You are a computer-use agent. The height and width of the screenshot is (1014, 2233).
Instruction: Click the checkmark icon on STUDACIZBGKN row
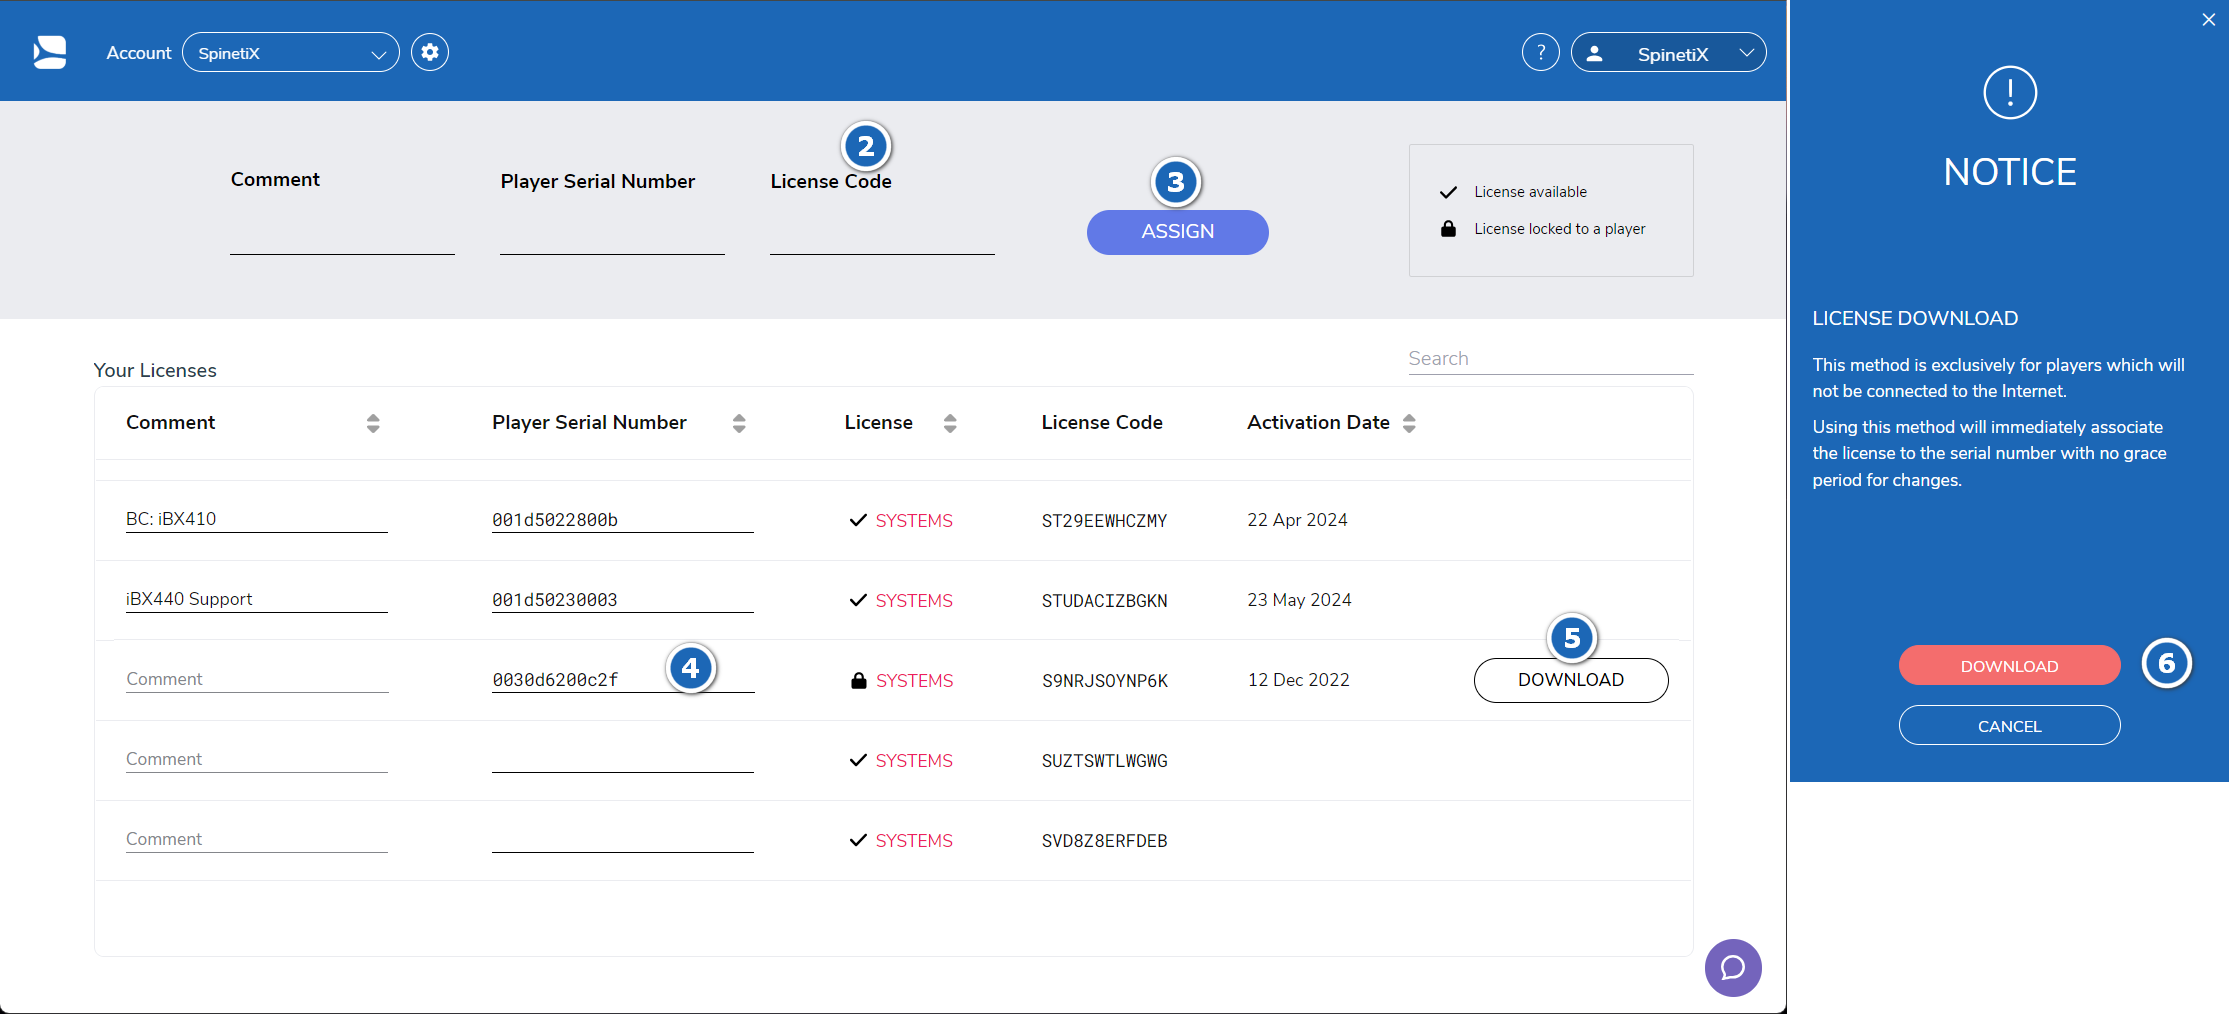[x=858, y=600]
